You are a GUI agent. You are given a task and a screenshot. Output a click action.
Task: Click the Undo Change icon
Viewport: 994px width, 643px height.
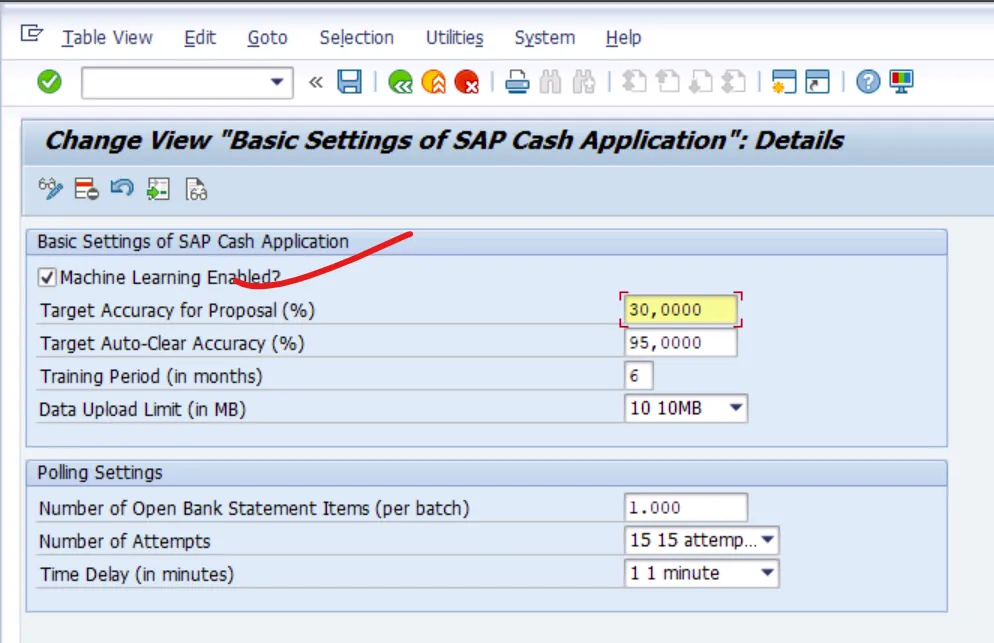pos(122,188)
